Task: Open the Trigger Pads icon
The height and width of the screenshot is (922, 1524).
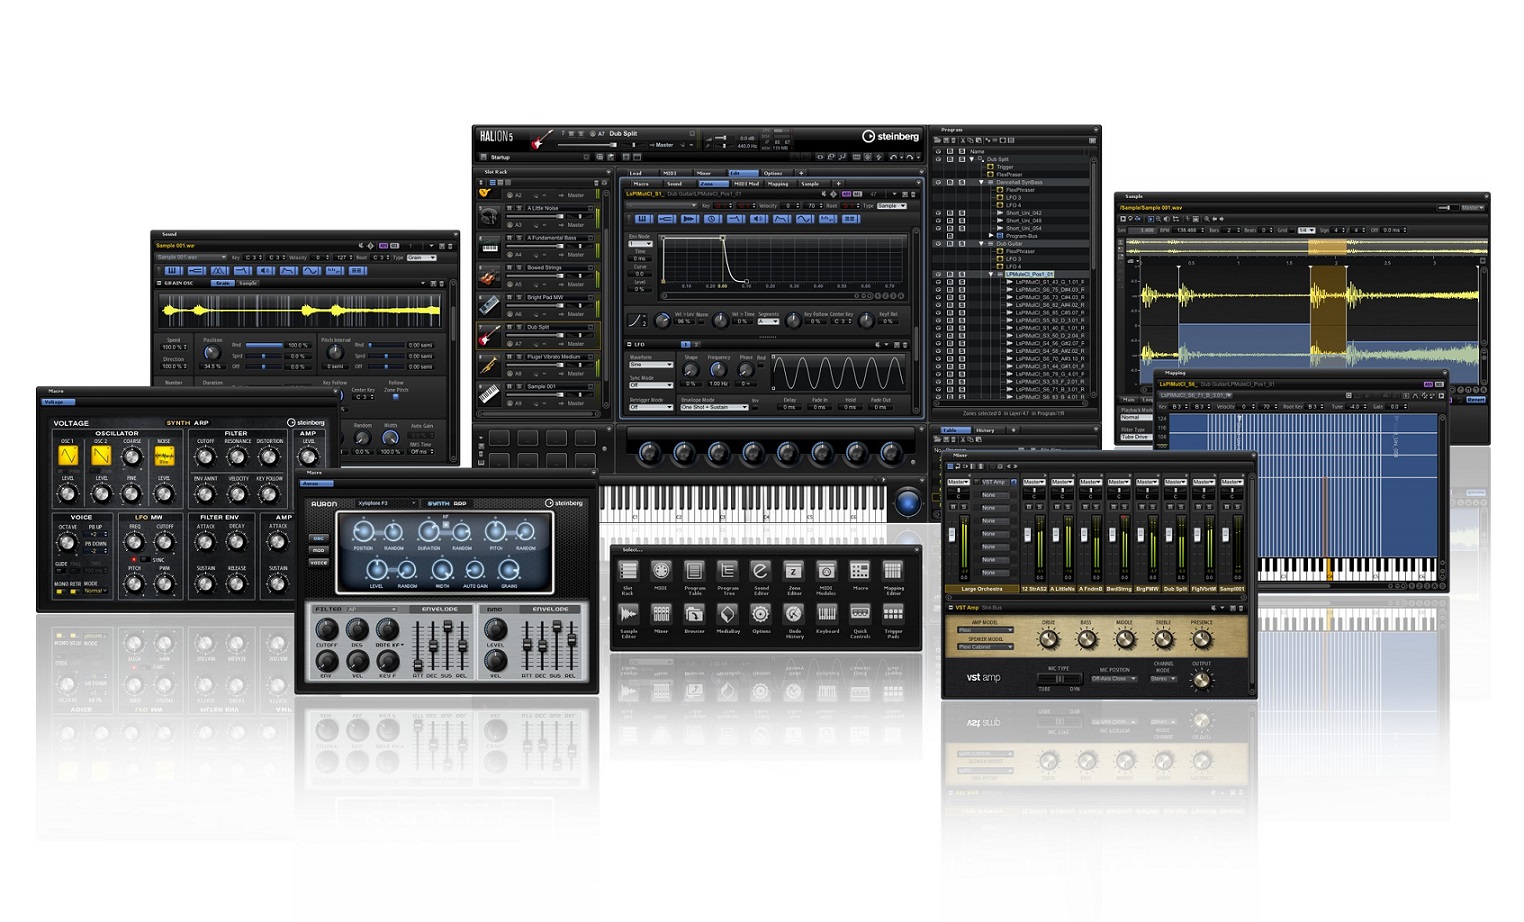Action: (893, 613)
